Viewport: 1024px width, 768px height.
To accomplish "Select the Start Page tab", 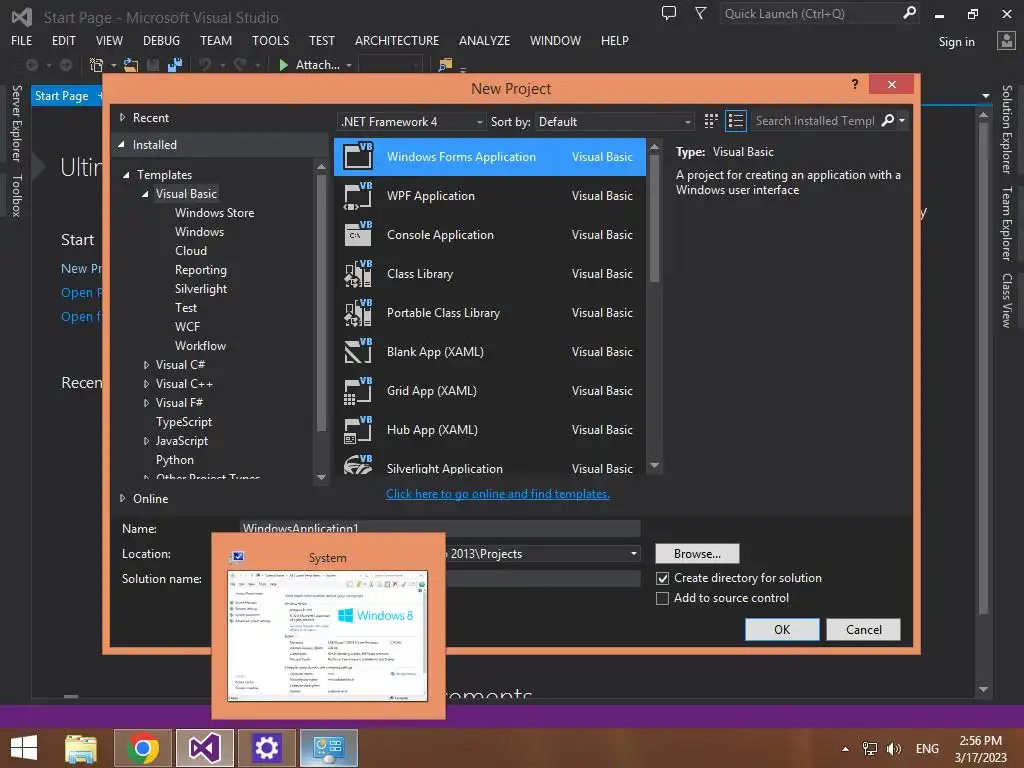I will click(x=61, y=96).
